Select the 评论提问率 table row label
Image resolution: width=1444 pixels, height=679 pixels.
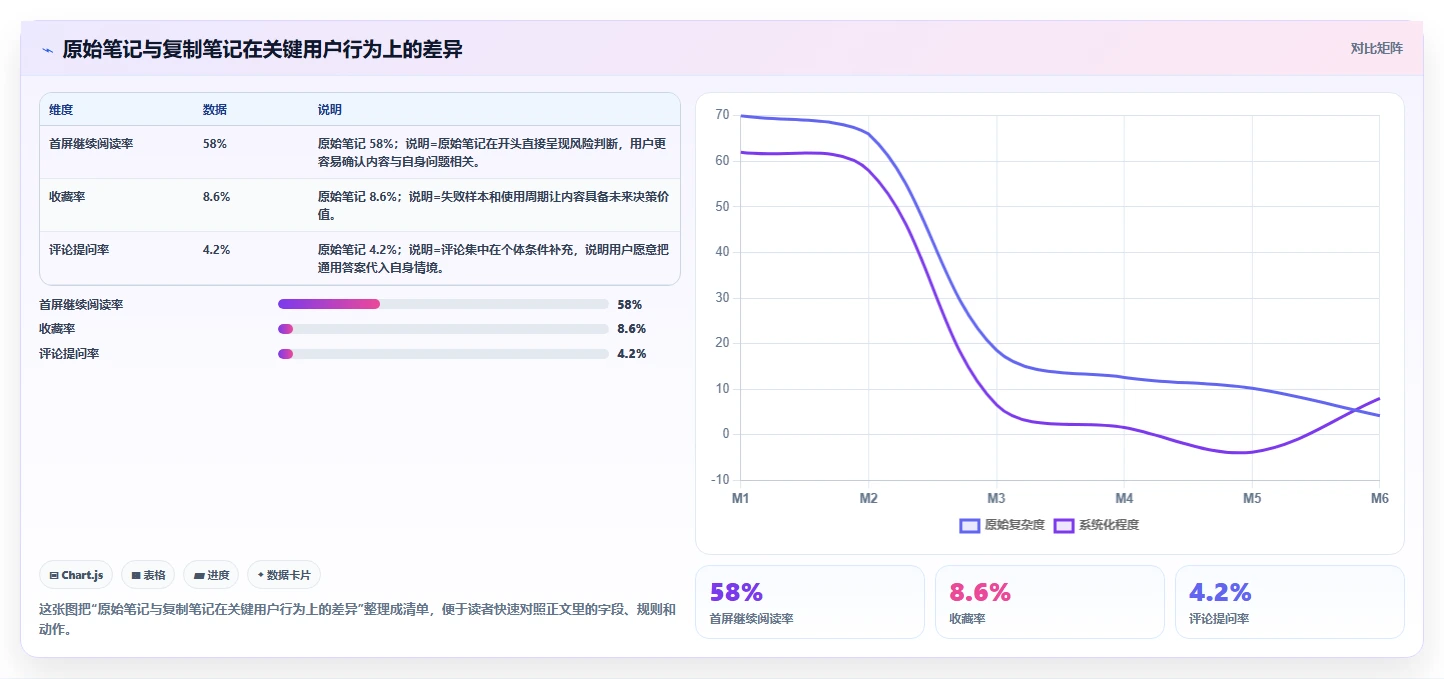(79, 250)
